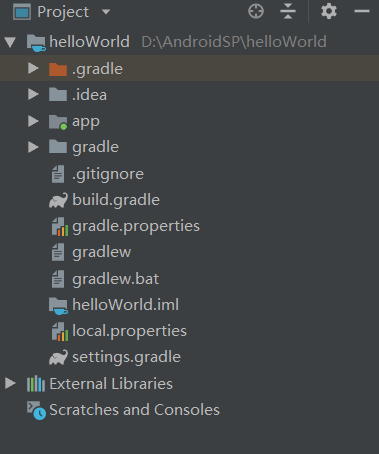Select Scratches and Consoles node
This screenshot has width=379, height=454.
coord(134,410)
